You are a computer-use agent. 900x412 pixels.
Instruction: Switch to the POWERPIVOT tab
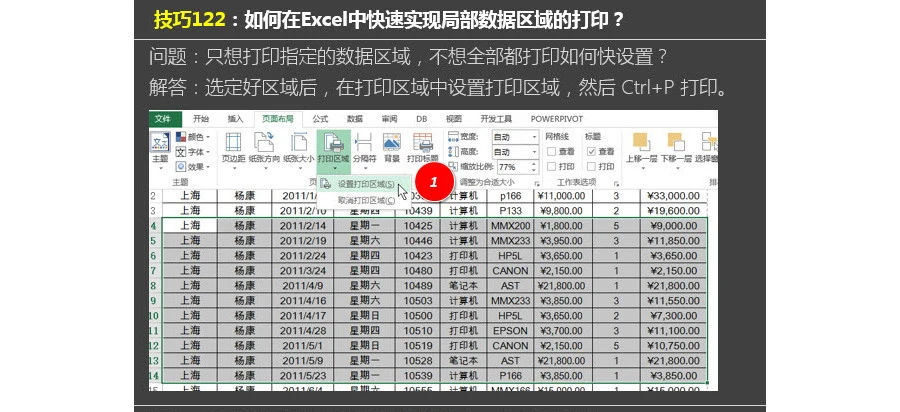coord(556,119)
